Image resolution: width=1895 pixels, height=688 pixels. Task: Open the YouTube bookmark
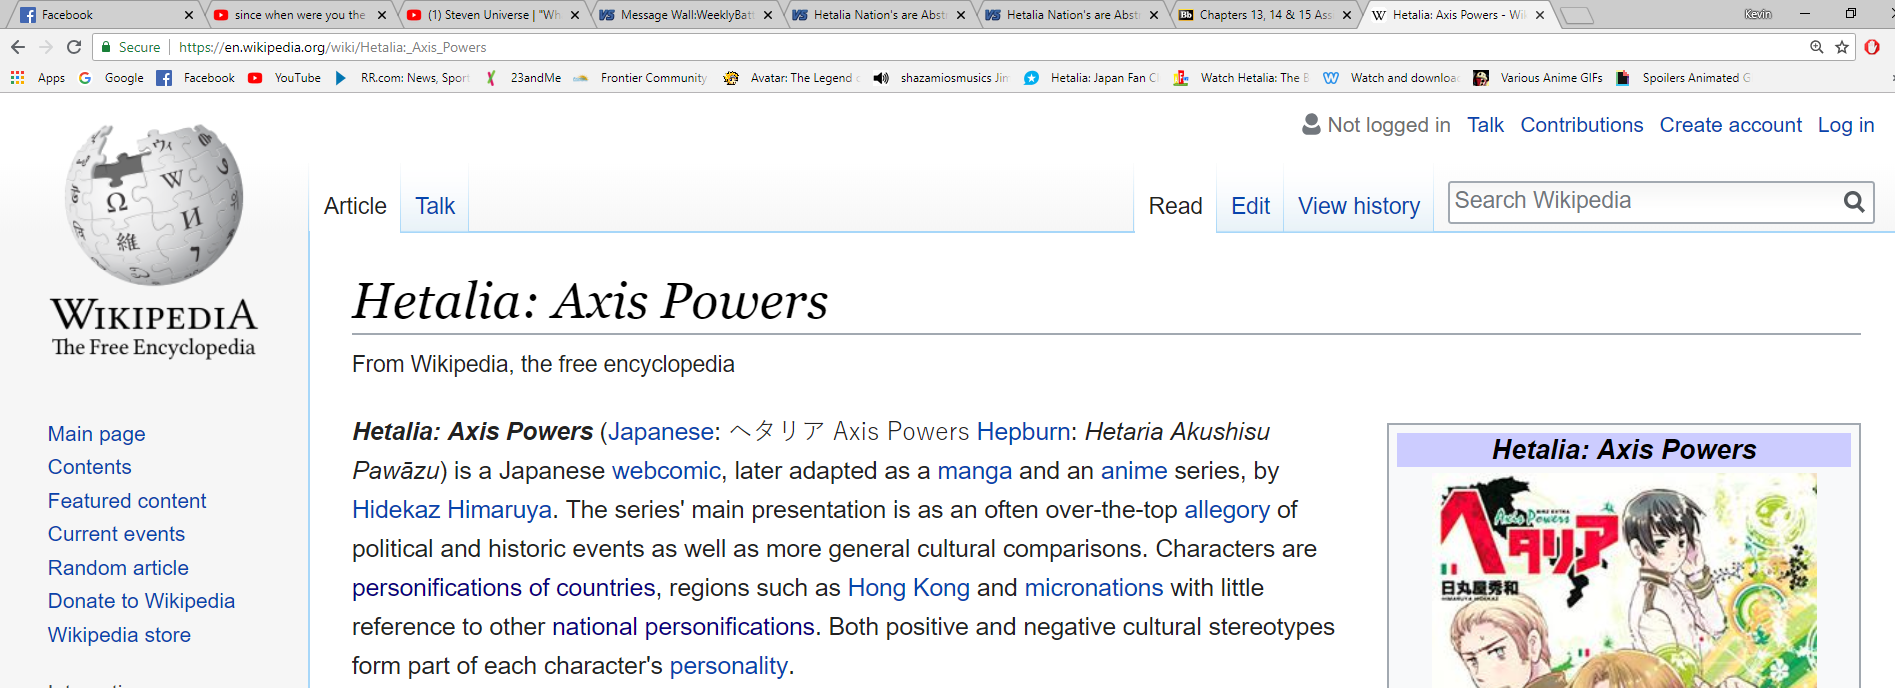coord(285,78)
